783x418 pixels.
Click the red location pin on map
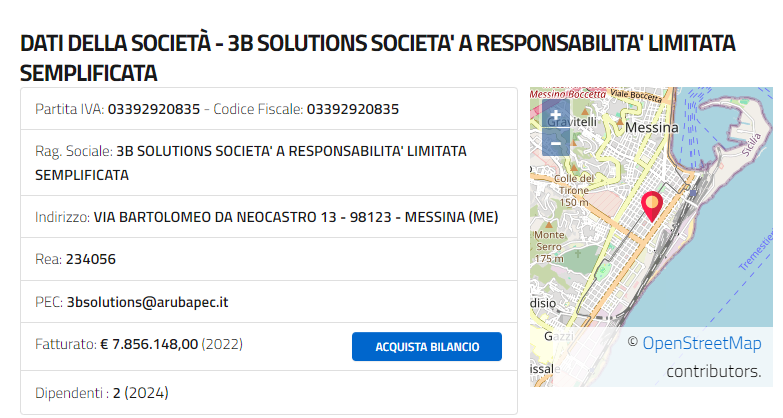[651, 205]
